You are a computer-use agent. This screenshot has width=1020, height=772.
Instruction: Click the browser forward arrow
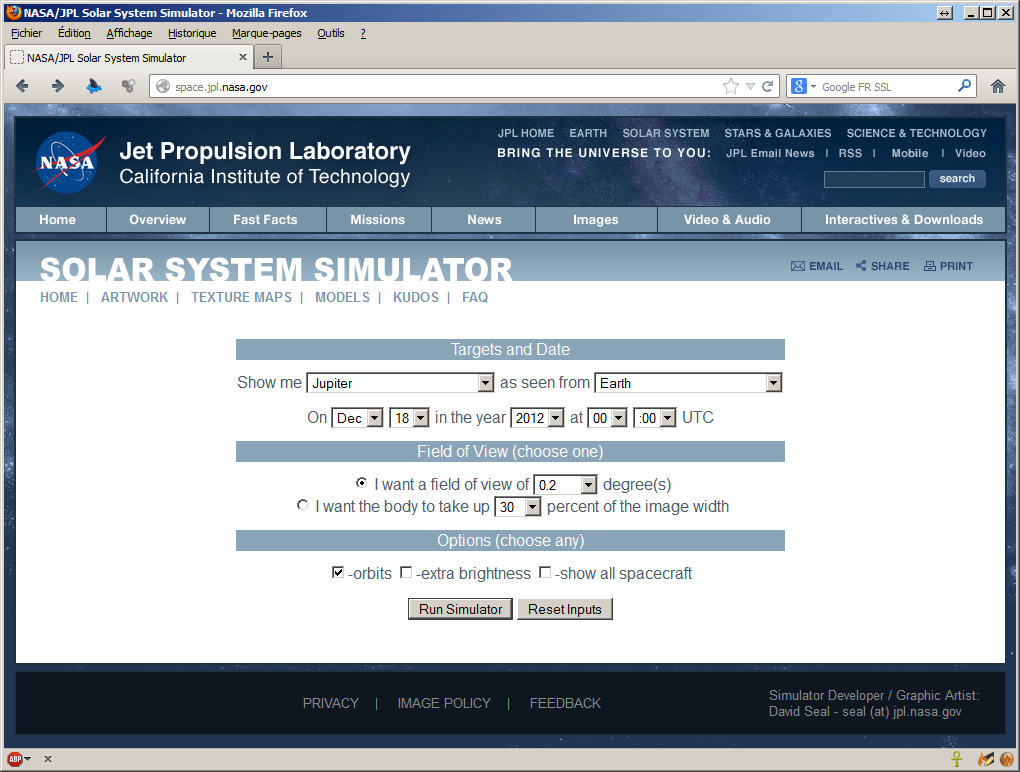(x=58, y=86)
